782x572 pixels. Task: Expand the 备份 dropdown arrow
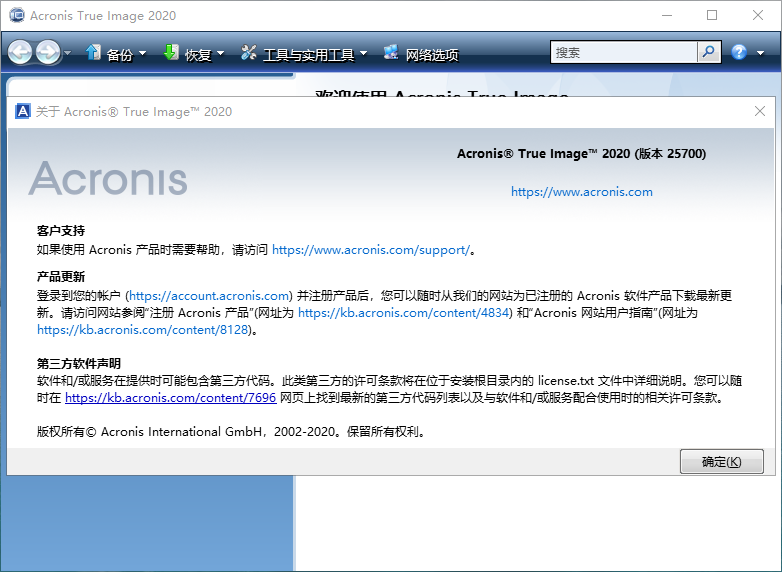(142, 54)
